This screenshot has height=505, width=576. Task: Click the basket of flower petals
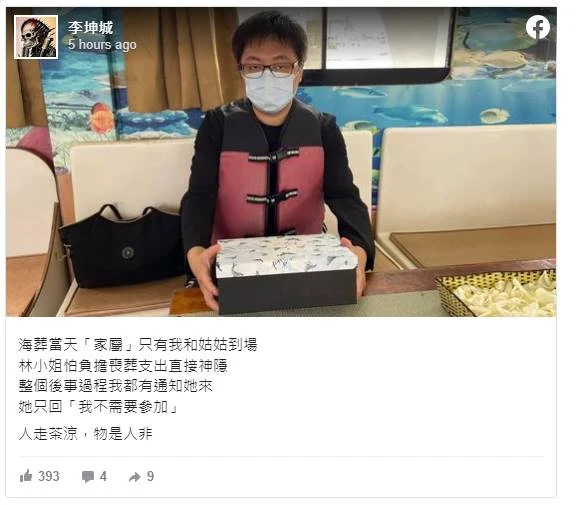pyautogui.click(x=496, y=293)
